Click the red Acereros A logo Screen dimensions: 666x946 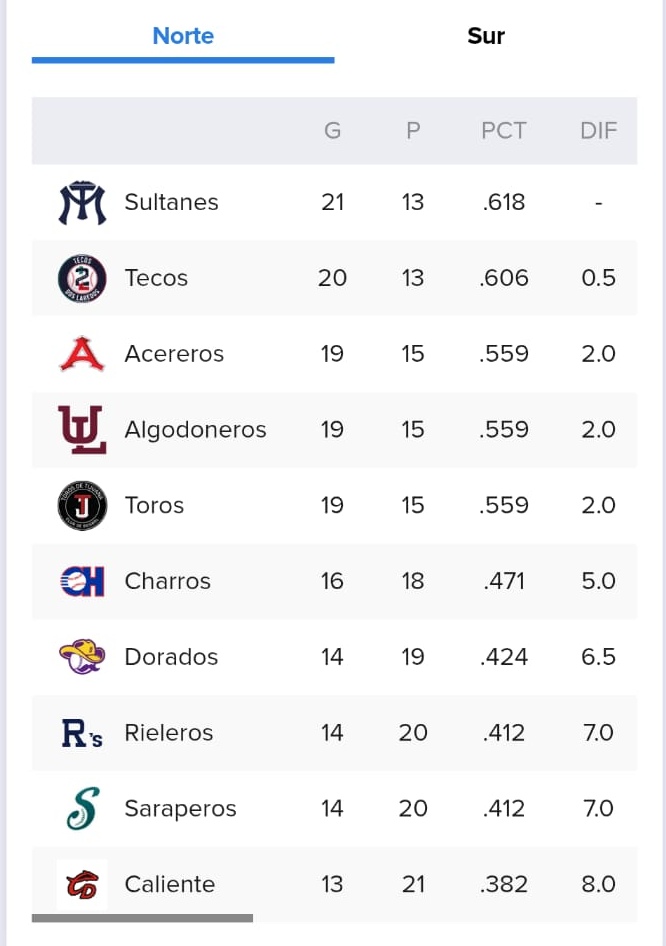coord(82,354)
